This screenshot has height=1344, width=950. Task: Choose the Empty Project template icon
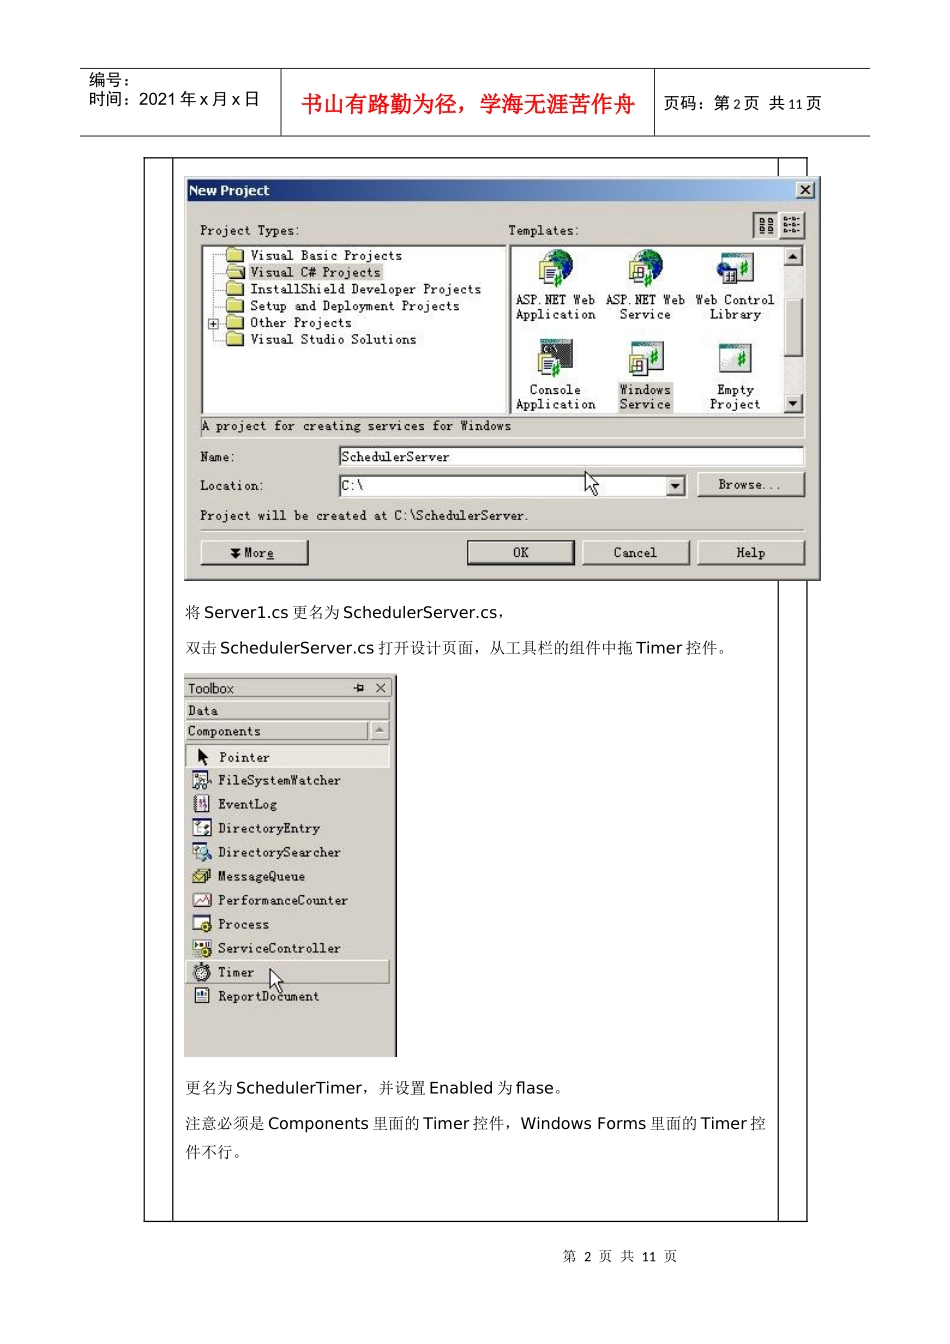point(735,359)
